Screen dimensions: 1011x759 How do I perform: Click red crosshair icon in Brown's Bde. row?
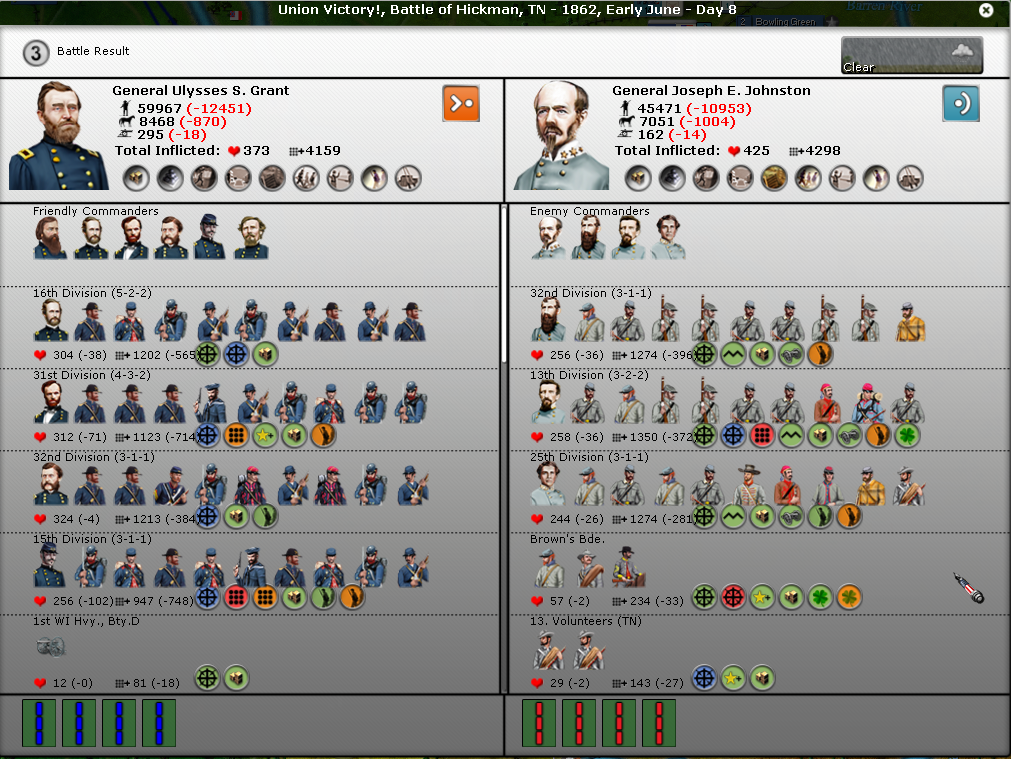[733, 598]
